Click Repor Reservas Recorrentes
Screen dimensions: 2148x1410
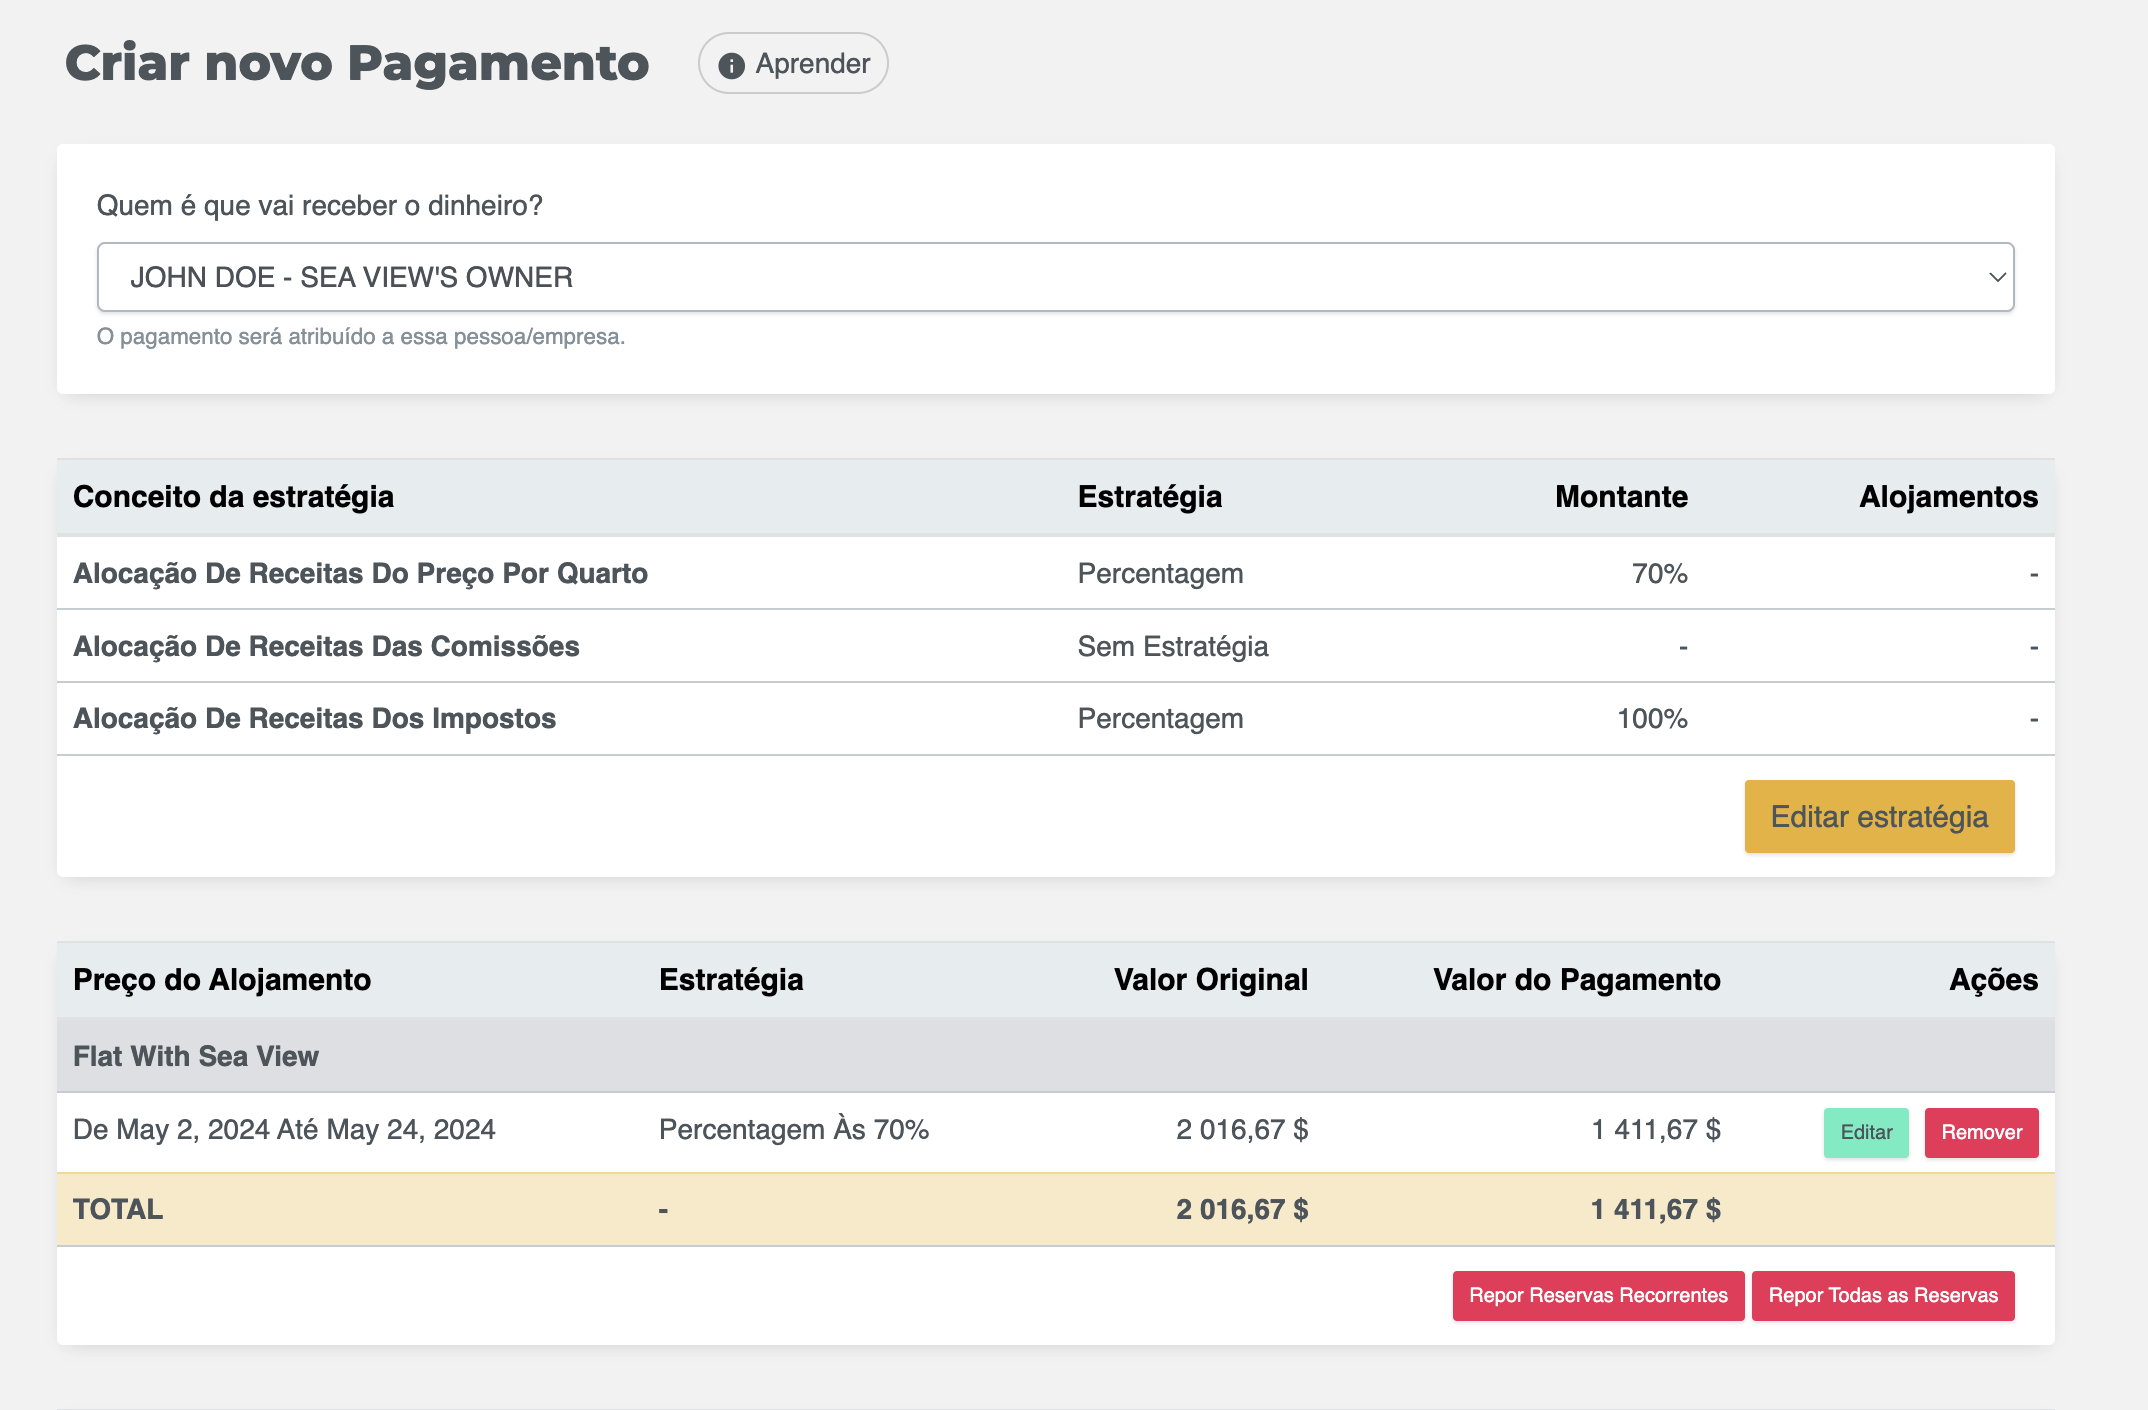[x=1597, y=1295]
